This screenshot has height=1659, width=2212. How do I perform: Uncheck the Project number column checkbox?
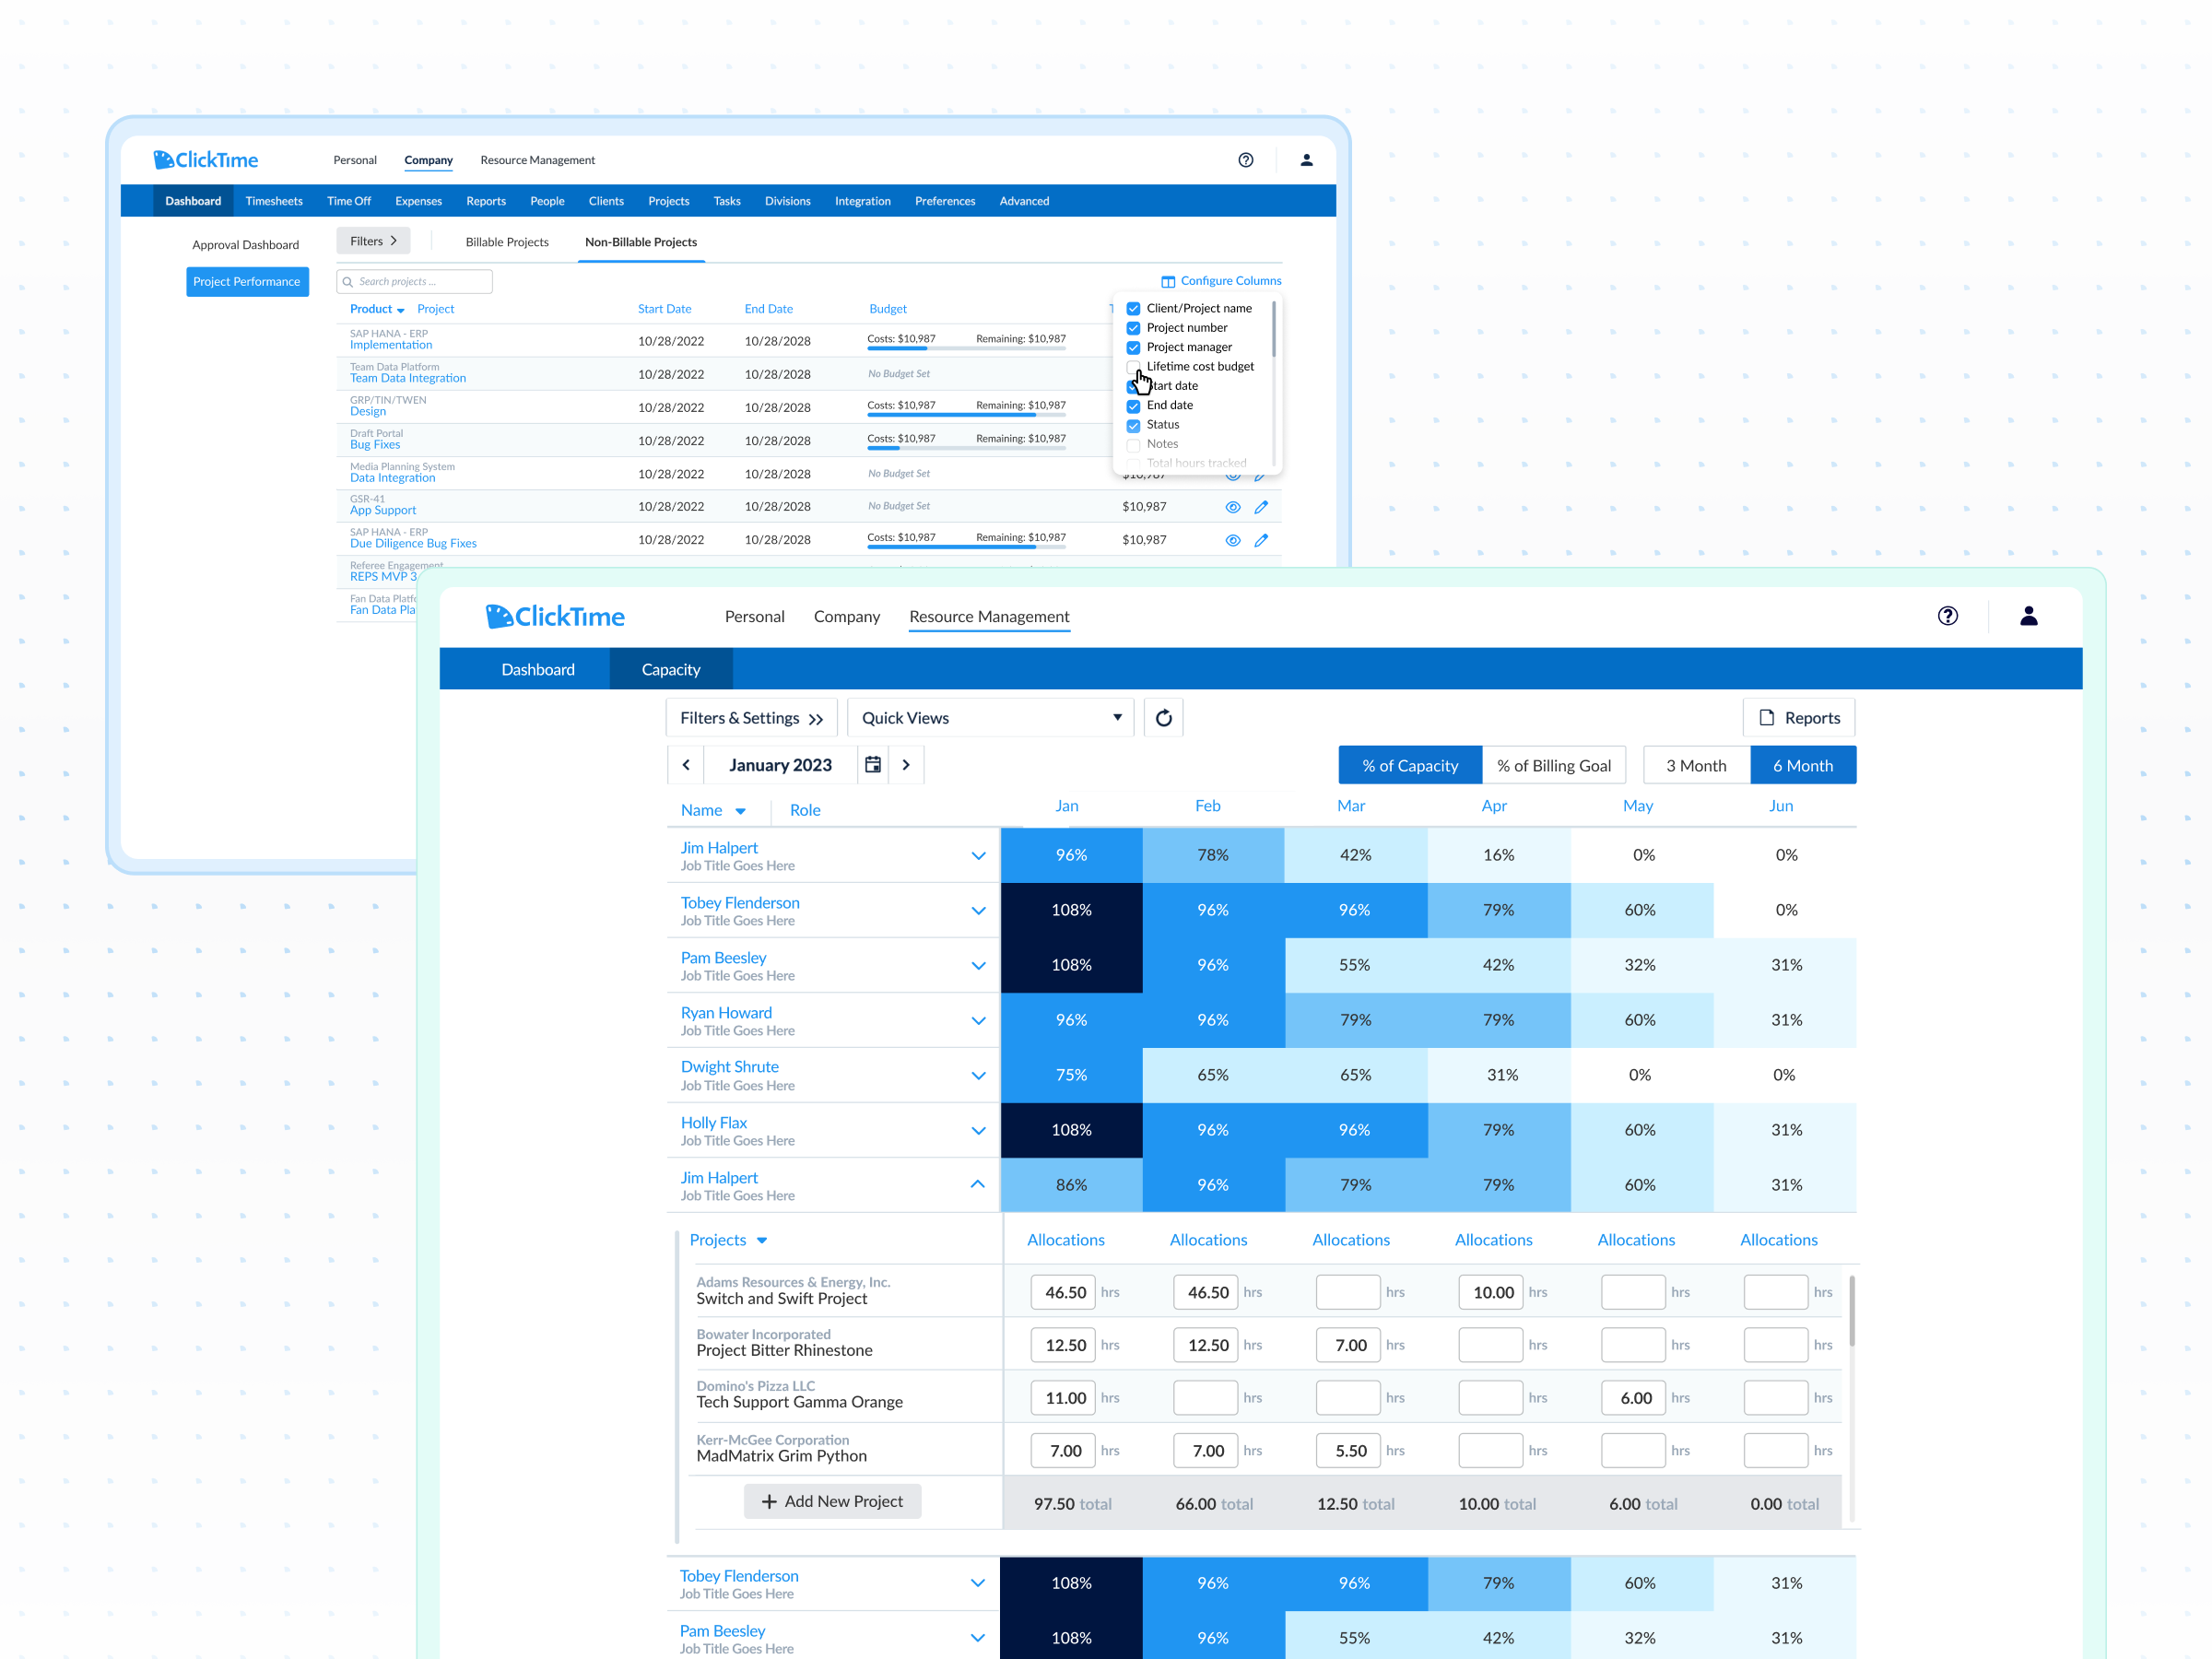click(x=1133, y=328)
